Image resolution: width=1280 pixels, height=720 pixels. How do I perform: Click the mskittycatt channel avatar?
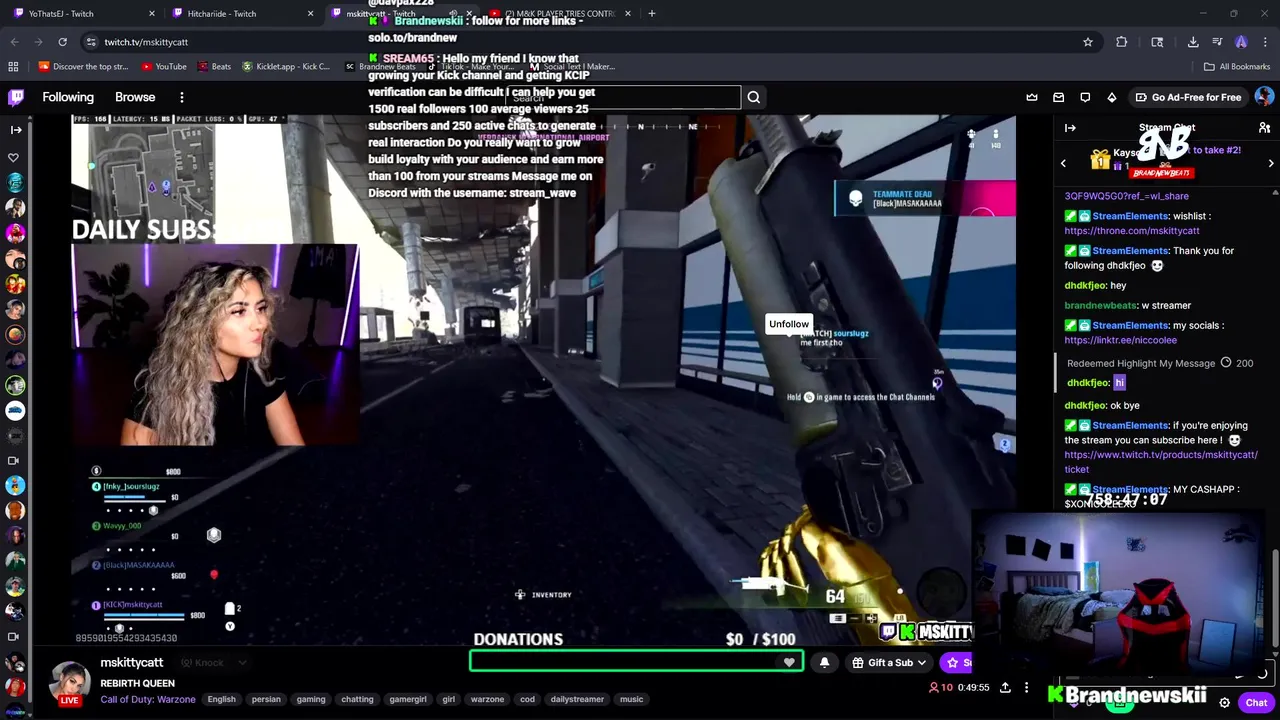click(x=69, y=683)
